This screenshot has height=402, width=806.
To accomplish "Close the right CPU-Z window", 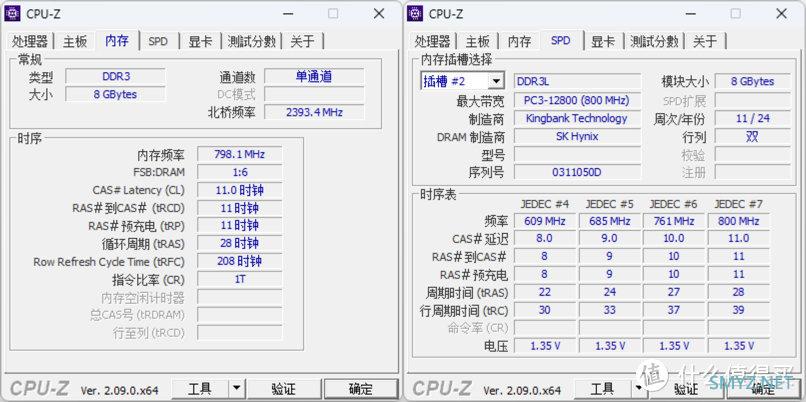I will point(781,14).
